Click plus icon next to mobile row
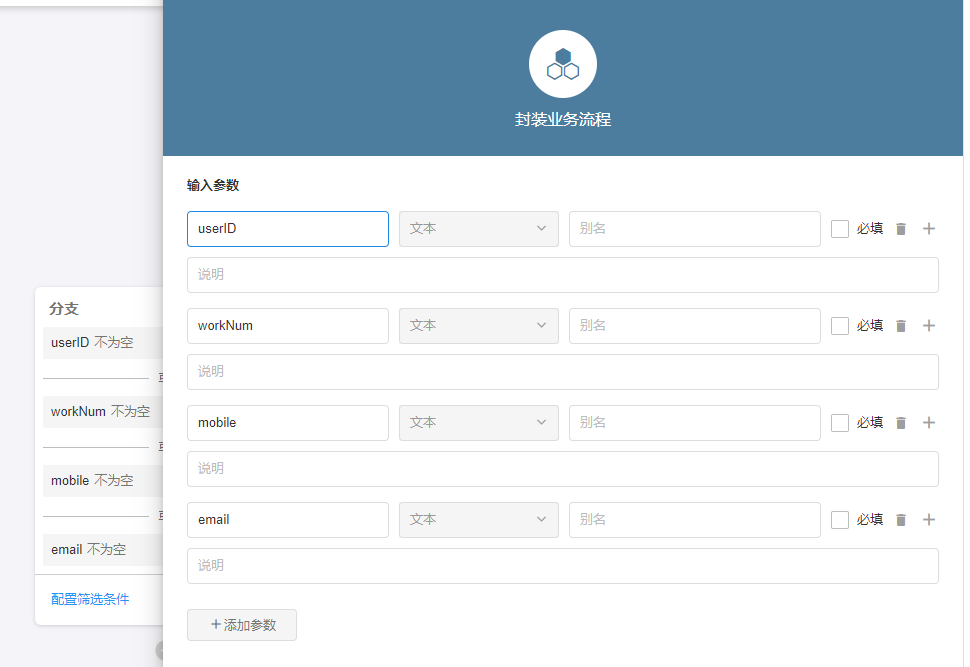 929,423
